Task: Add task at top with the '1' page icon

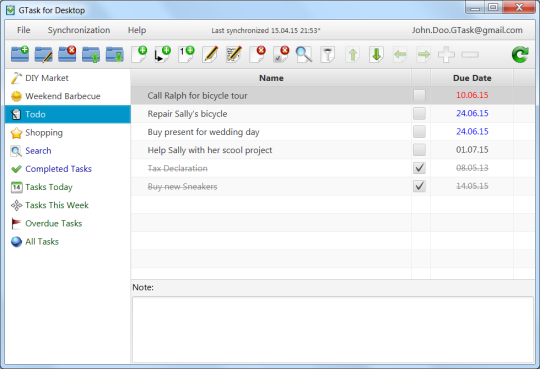Action: pos(186,54)
